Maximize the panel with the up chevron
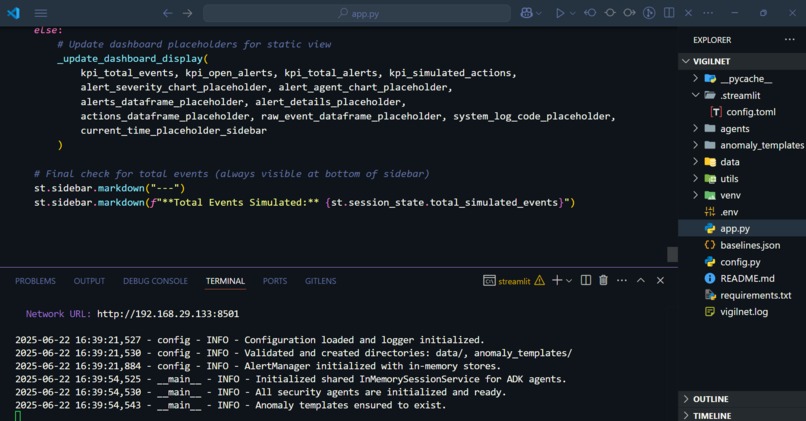Image resolution: width=806 pixels, height=421 pixels. 640,280
